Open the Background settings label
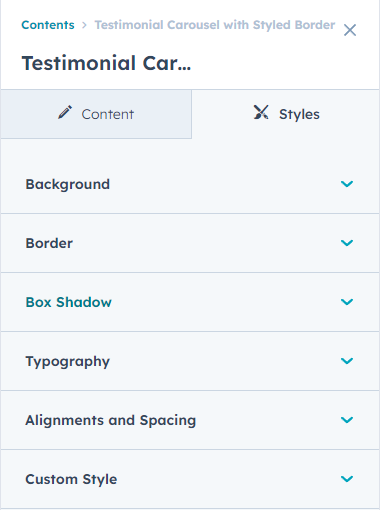The width and height of the screenshot is (380, 510). click(68, 184)
